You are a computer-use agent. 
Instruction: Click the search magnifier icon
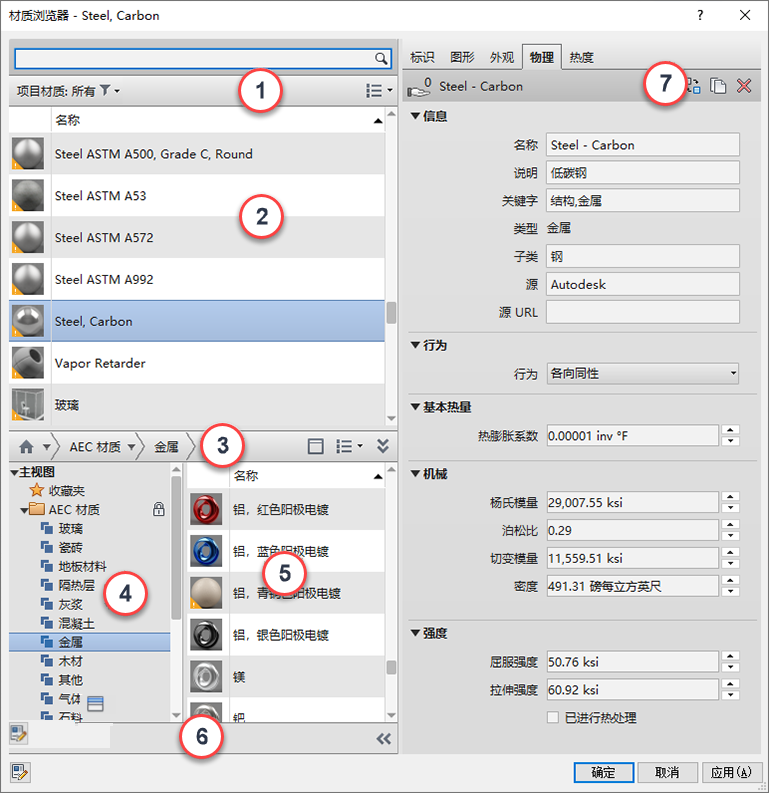coord(381,59)
